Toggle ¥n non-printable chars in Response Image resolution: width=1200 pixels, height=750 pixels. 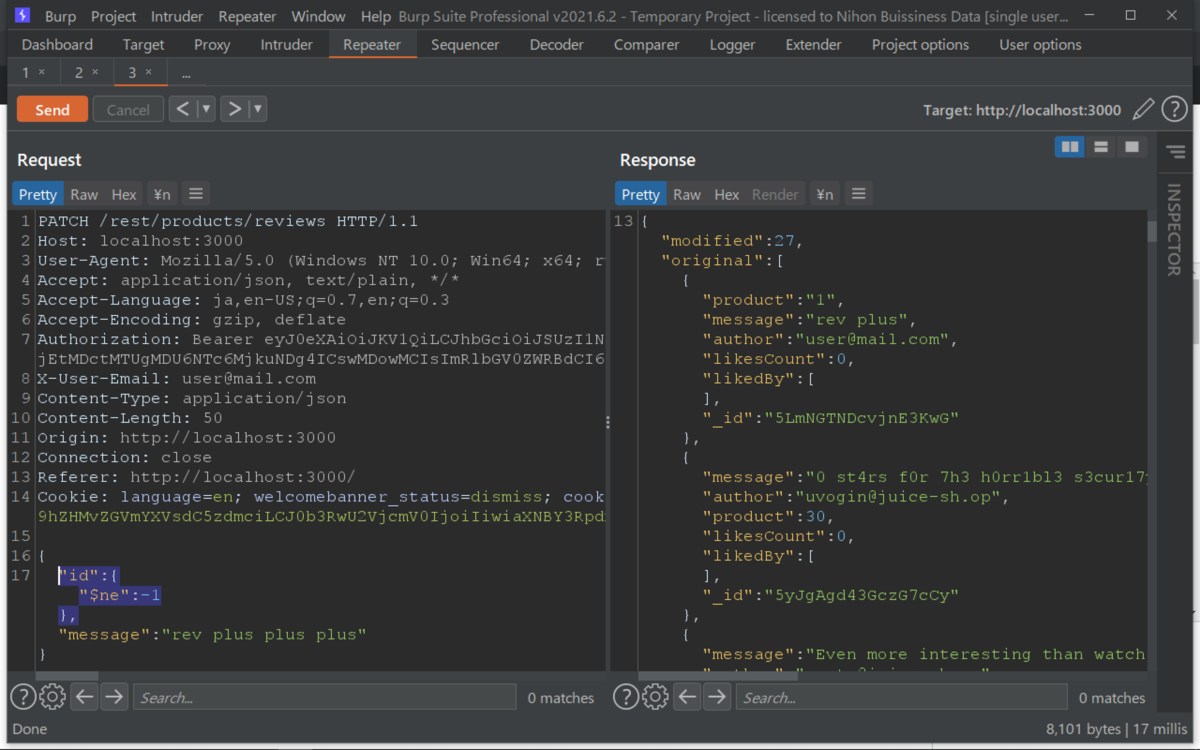point(824,194)
